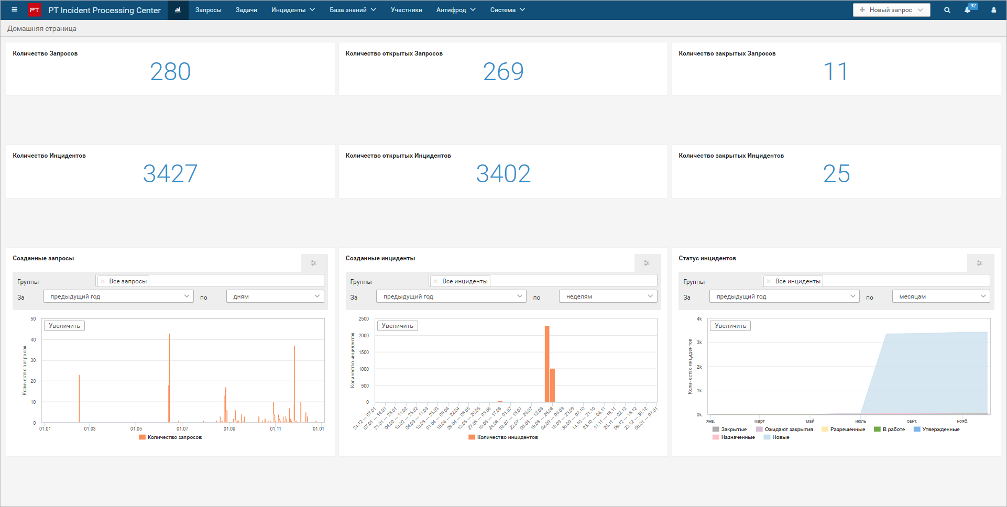Click the total requests value 280

coord(170,72)
